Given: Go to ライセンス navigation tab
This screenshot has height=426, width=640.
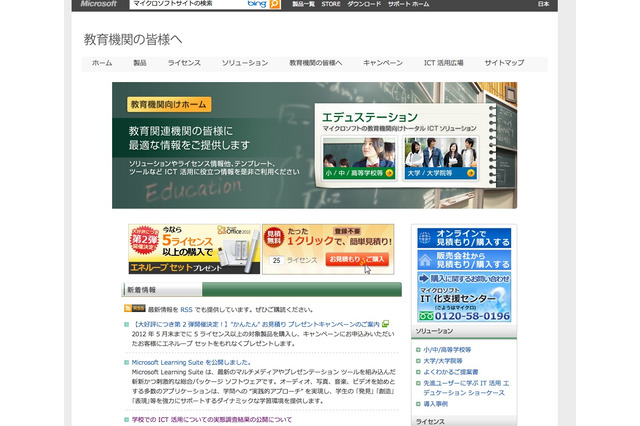Looking at the screenshot, I should [x=184, y=63].
